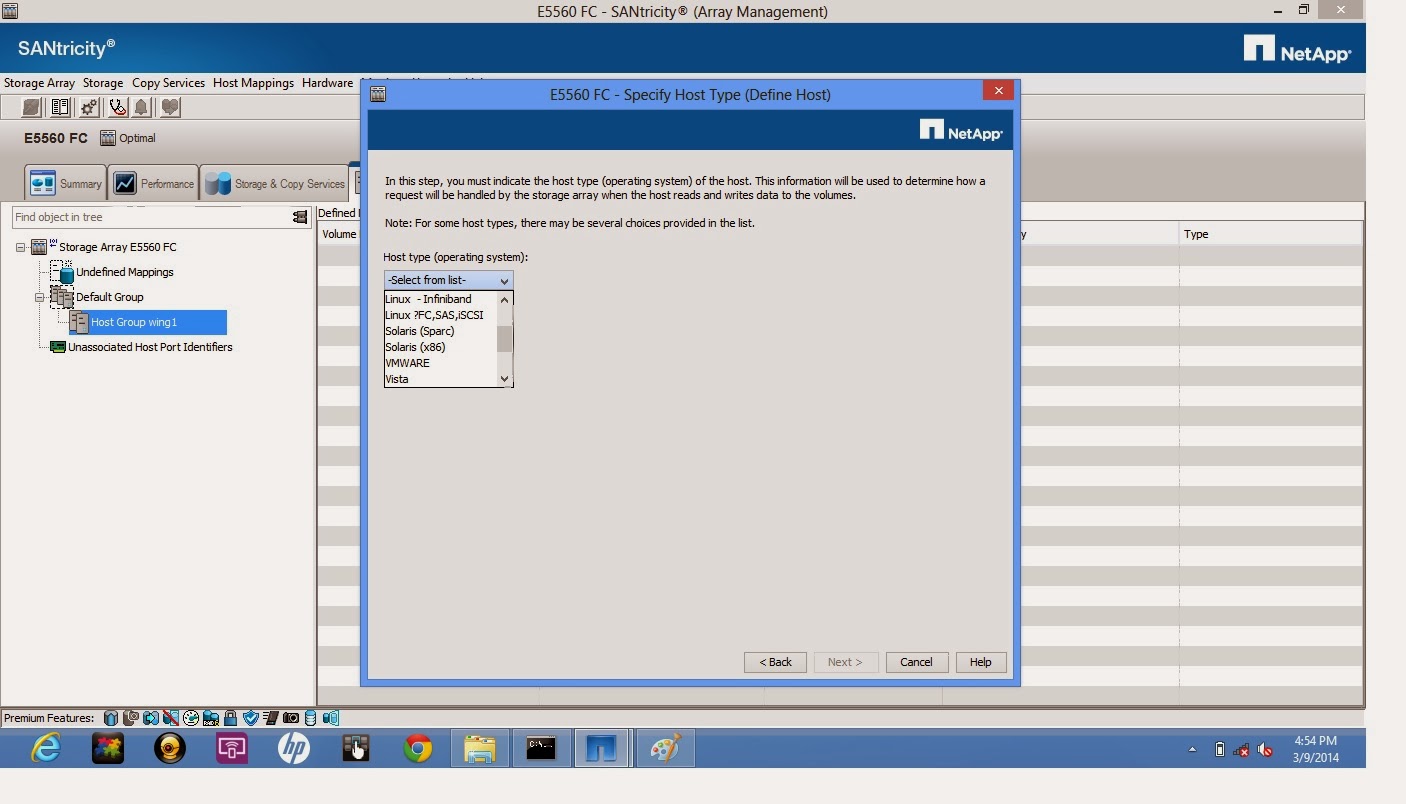This screenshot has width=1406, height=804.
Task: Click the bell alarm toolbar icon
Action: [x=140, y=107]
